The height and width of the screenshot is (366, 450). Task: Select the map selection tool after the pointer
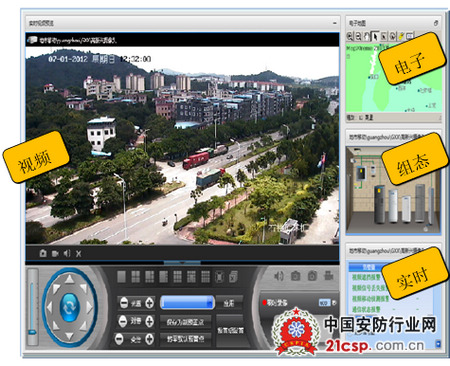tap(384, 36)
